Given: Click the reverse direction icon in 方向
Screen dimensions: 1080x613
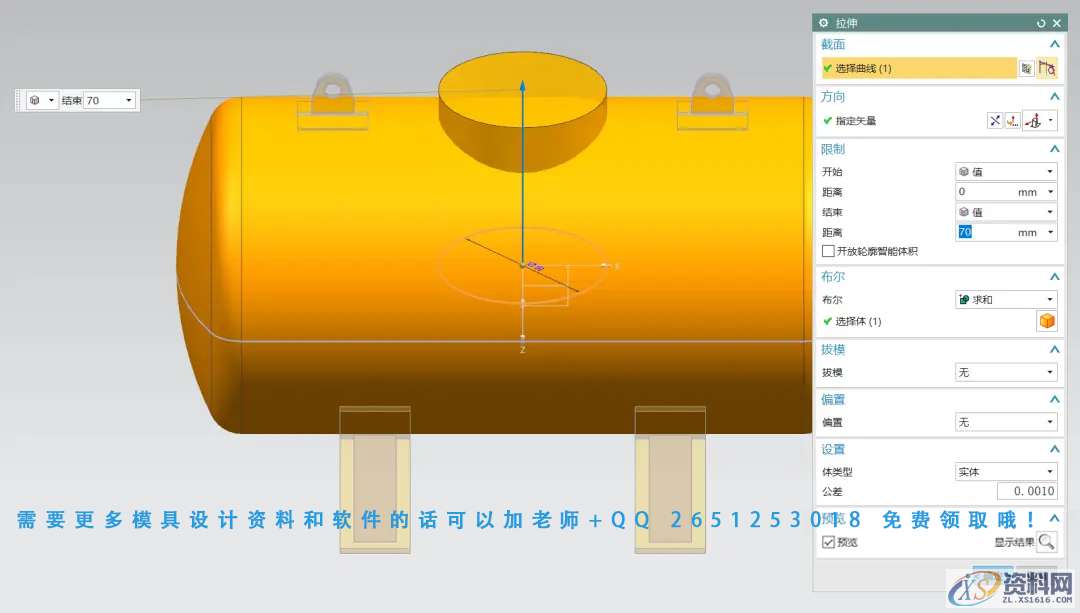Looking at the screenshot, I should 994,121.
